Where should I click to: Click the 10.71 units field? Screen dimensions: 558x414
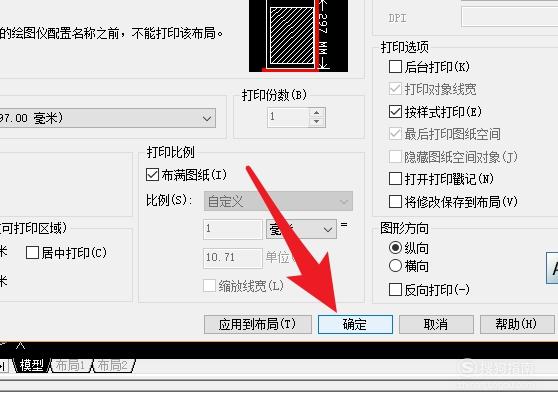(233, 257)
